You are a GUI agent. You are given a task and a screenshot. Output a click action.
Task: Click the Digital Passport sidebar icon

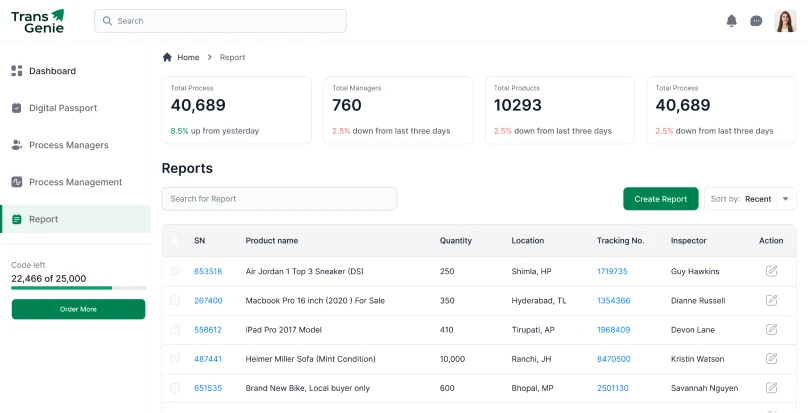coord(17,108)
